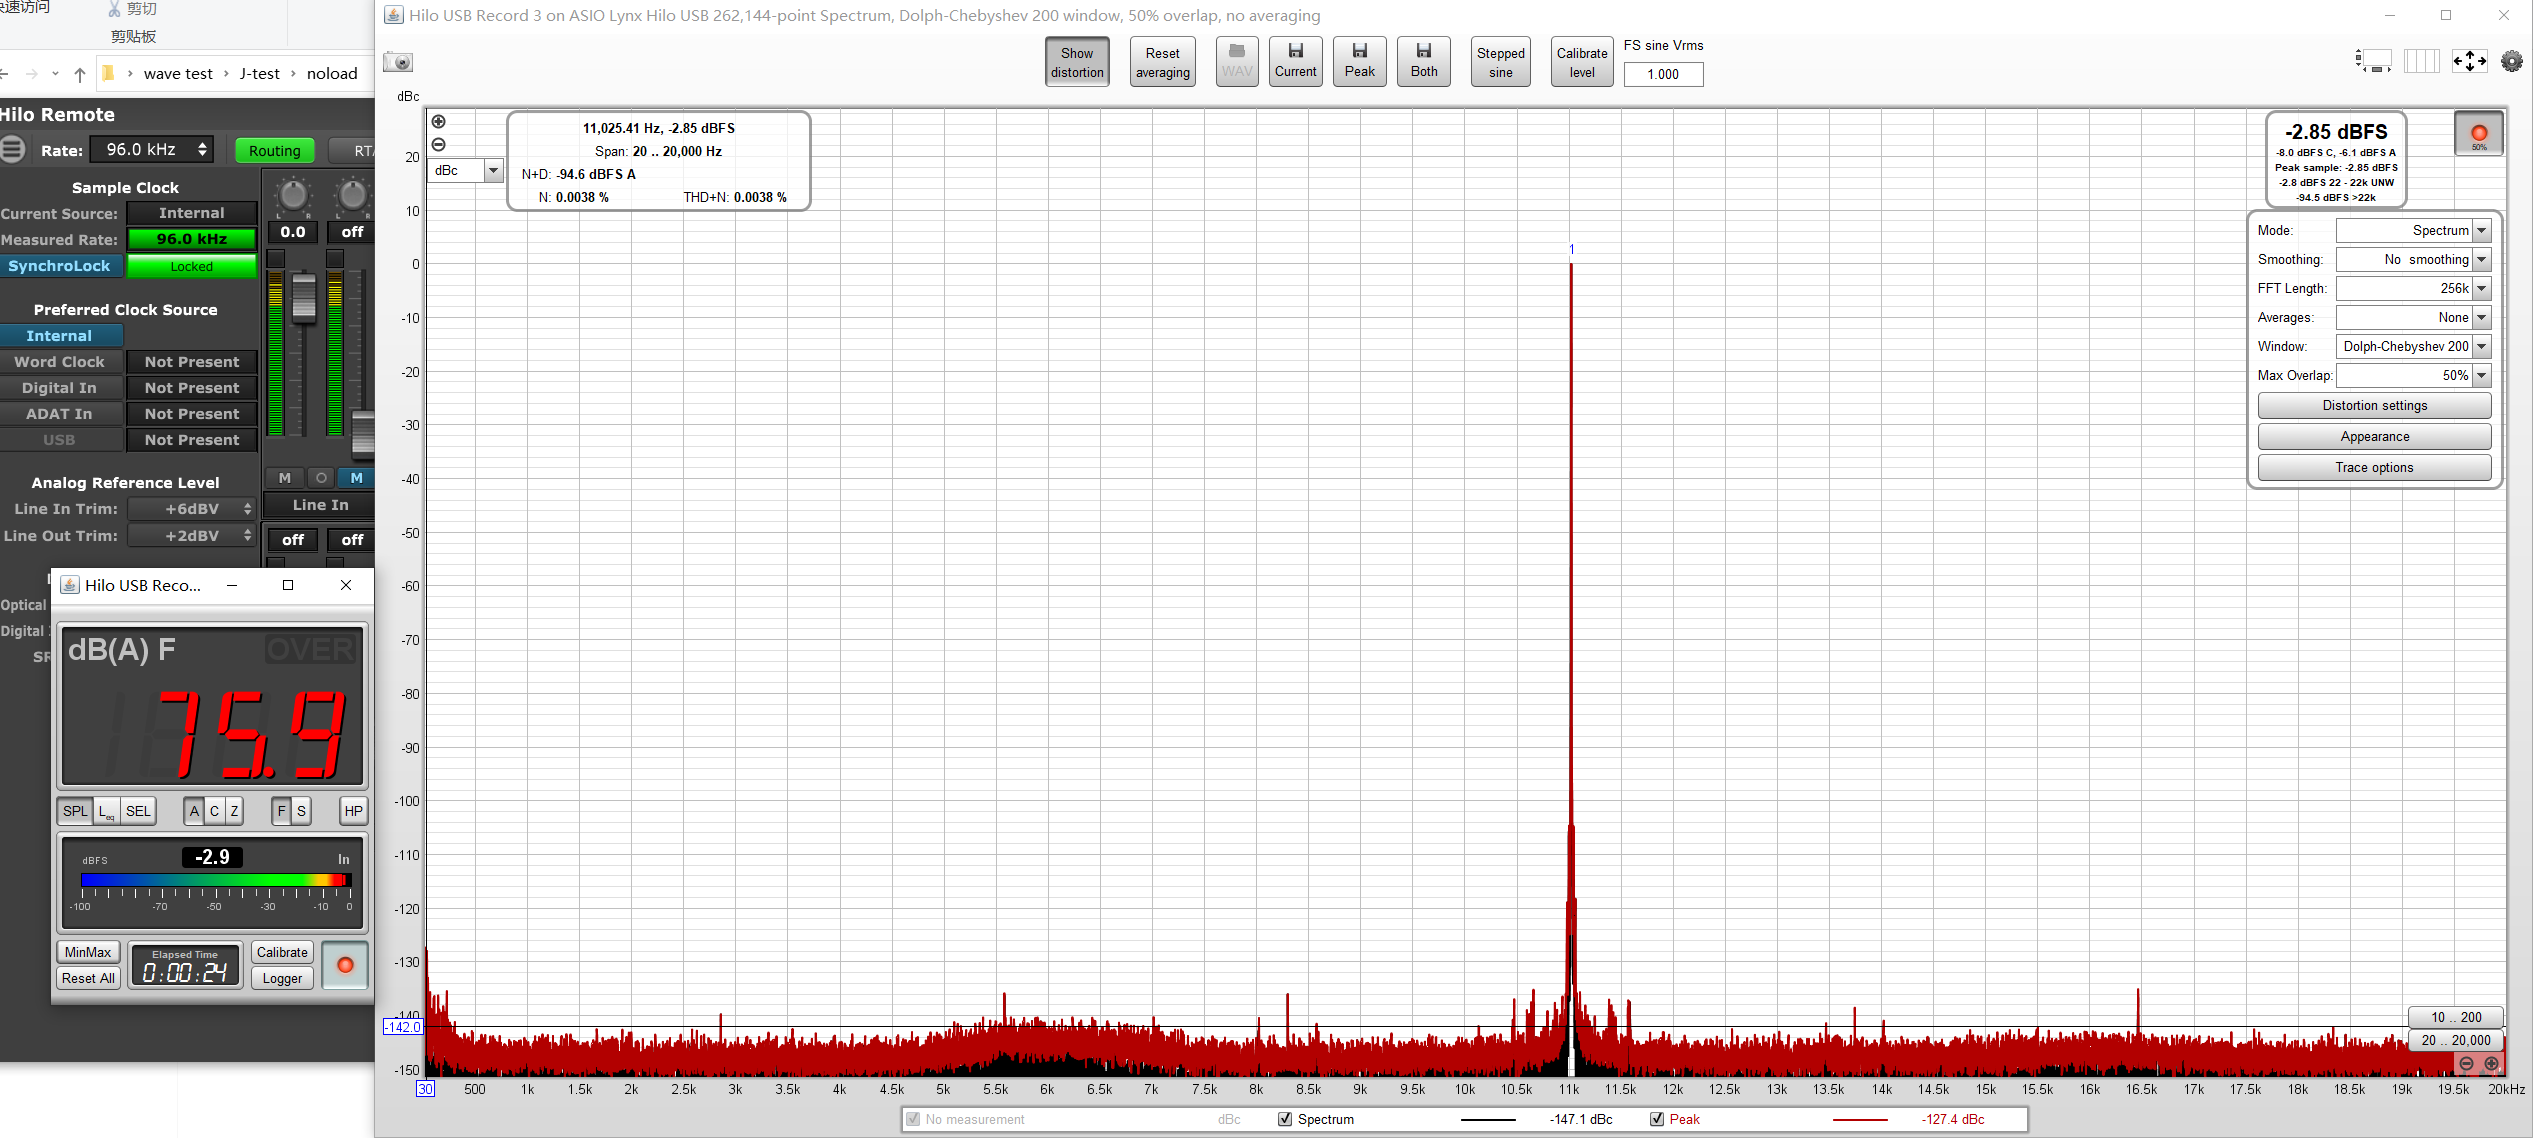Change the Line Out Trim value
Viewport: 2533px width, 1138px height.
click(192, 536)
